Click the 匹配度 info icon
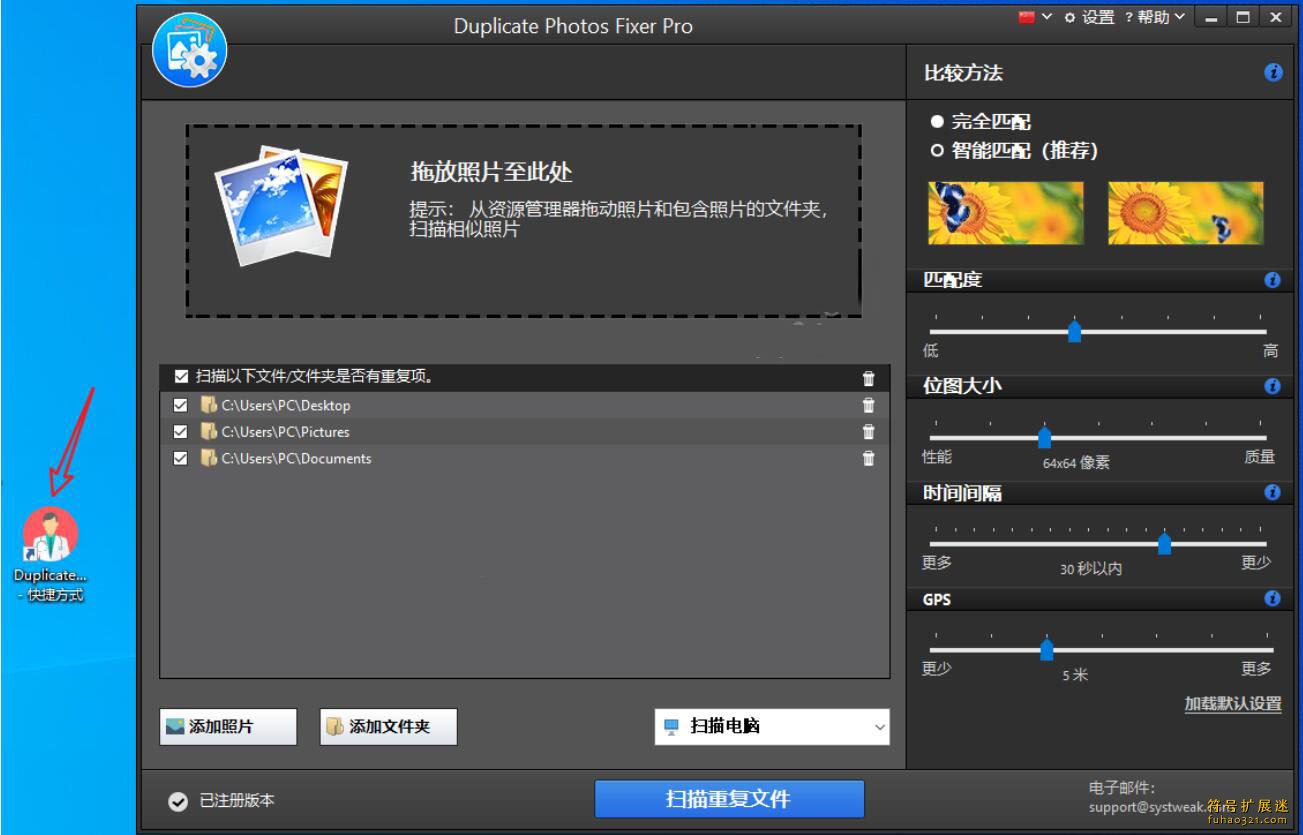The image size is (1303, 835). [x=1273, y=279]
